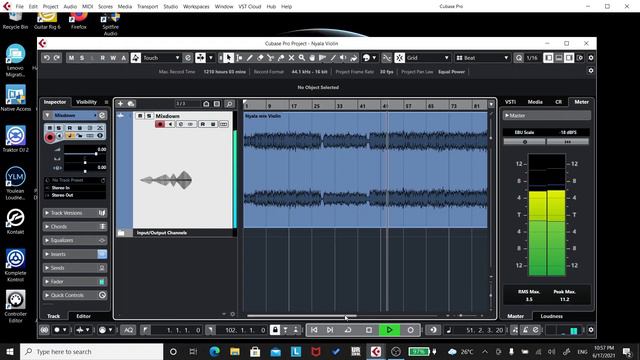Viewport: 640px width, 360px height.
Task: Select the Line tool in the toolbar
Action: click(x=333, y=58)
